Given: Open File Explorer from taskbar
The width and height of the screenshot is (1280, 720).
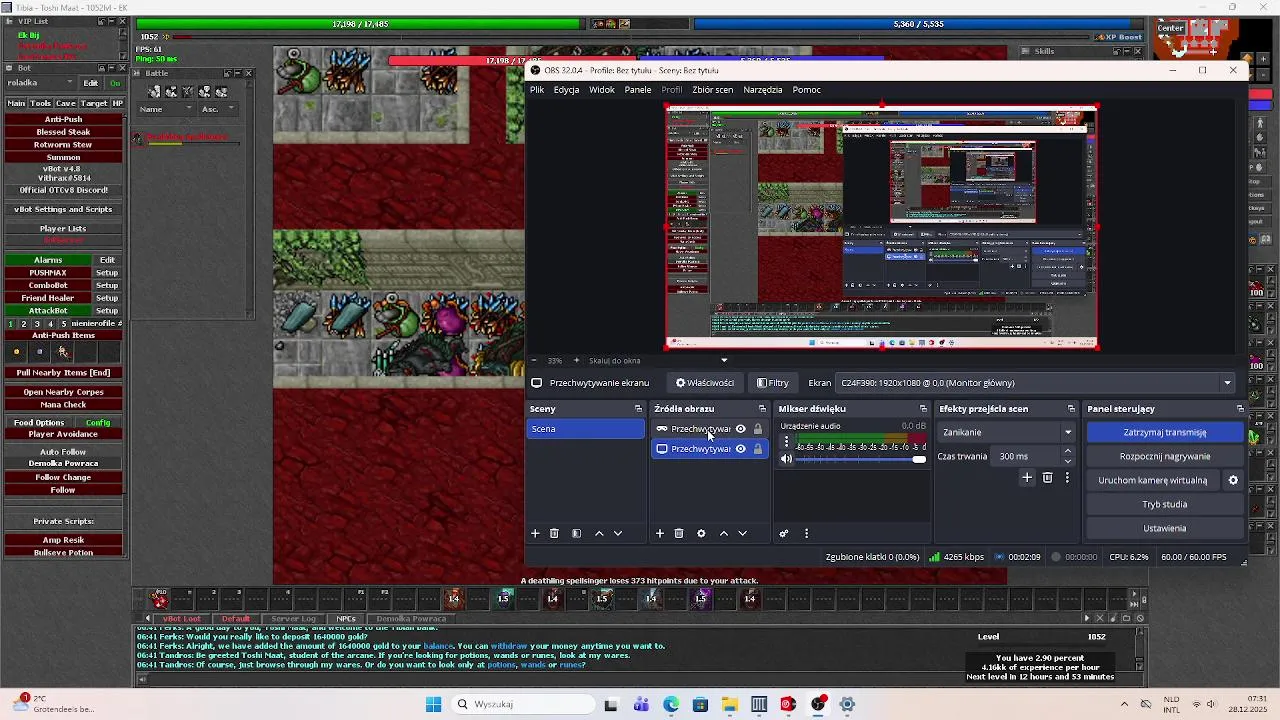Looking at the screenshot, I should [730, 704].
